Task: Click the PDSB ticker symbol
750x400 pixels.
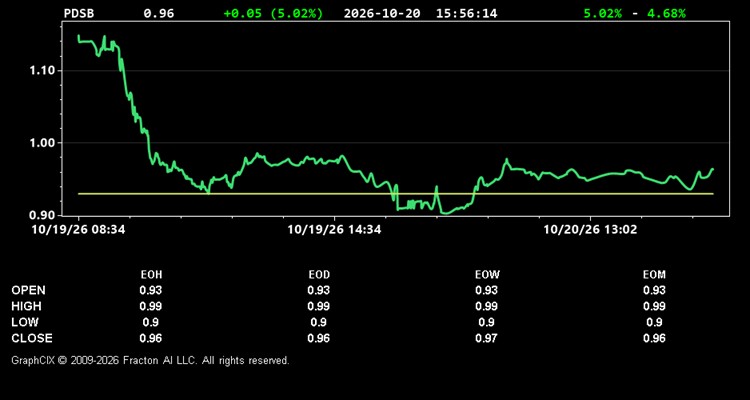Action: tap(79, 13)
